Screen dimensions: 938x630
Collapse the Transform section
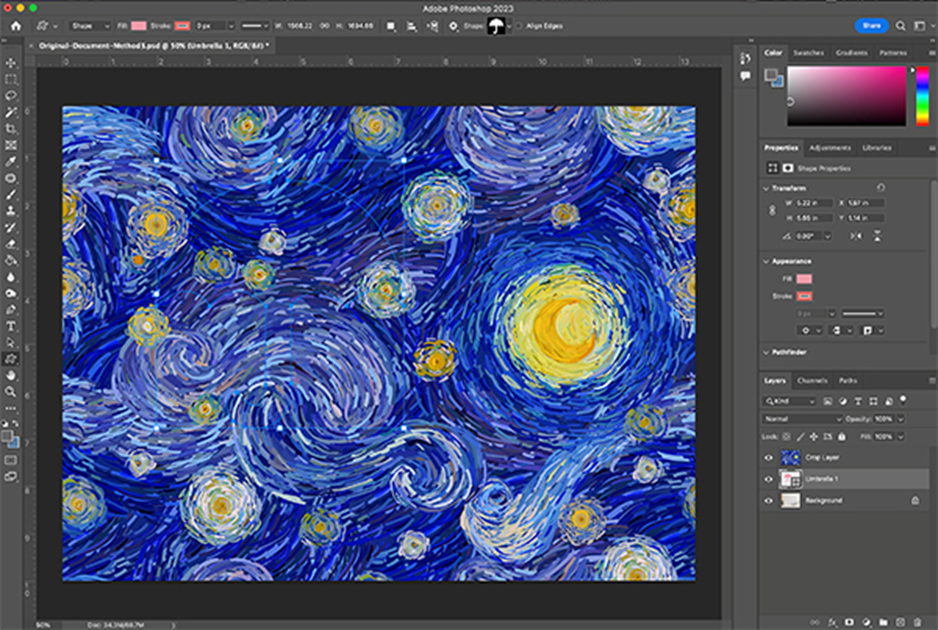pos(766,188)
